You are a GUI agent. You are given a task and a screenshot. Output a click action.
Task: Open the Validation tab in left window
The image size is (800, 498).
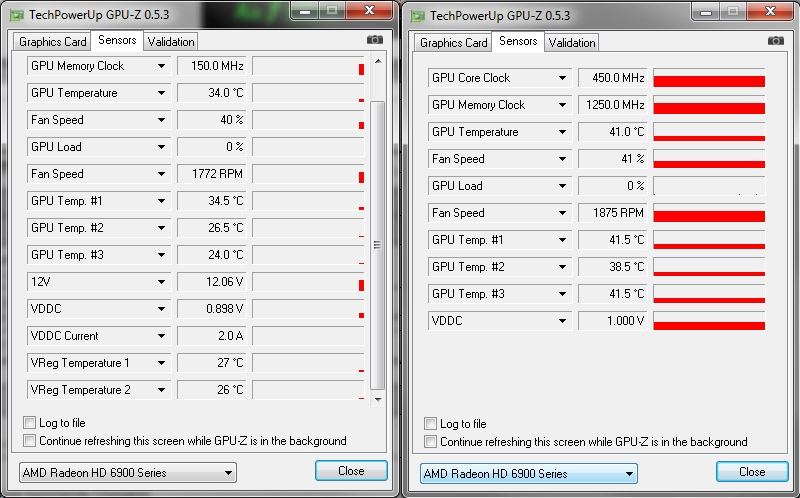(x=171, y=42)
